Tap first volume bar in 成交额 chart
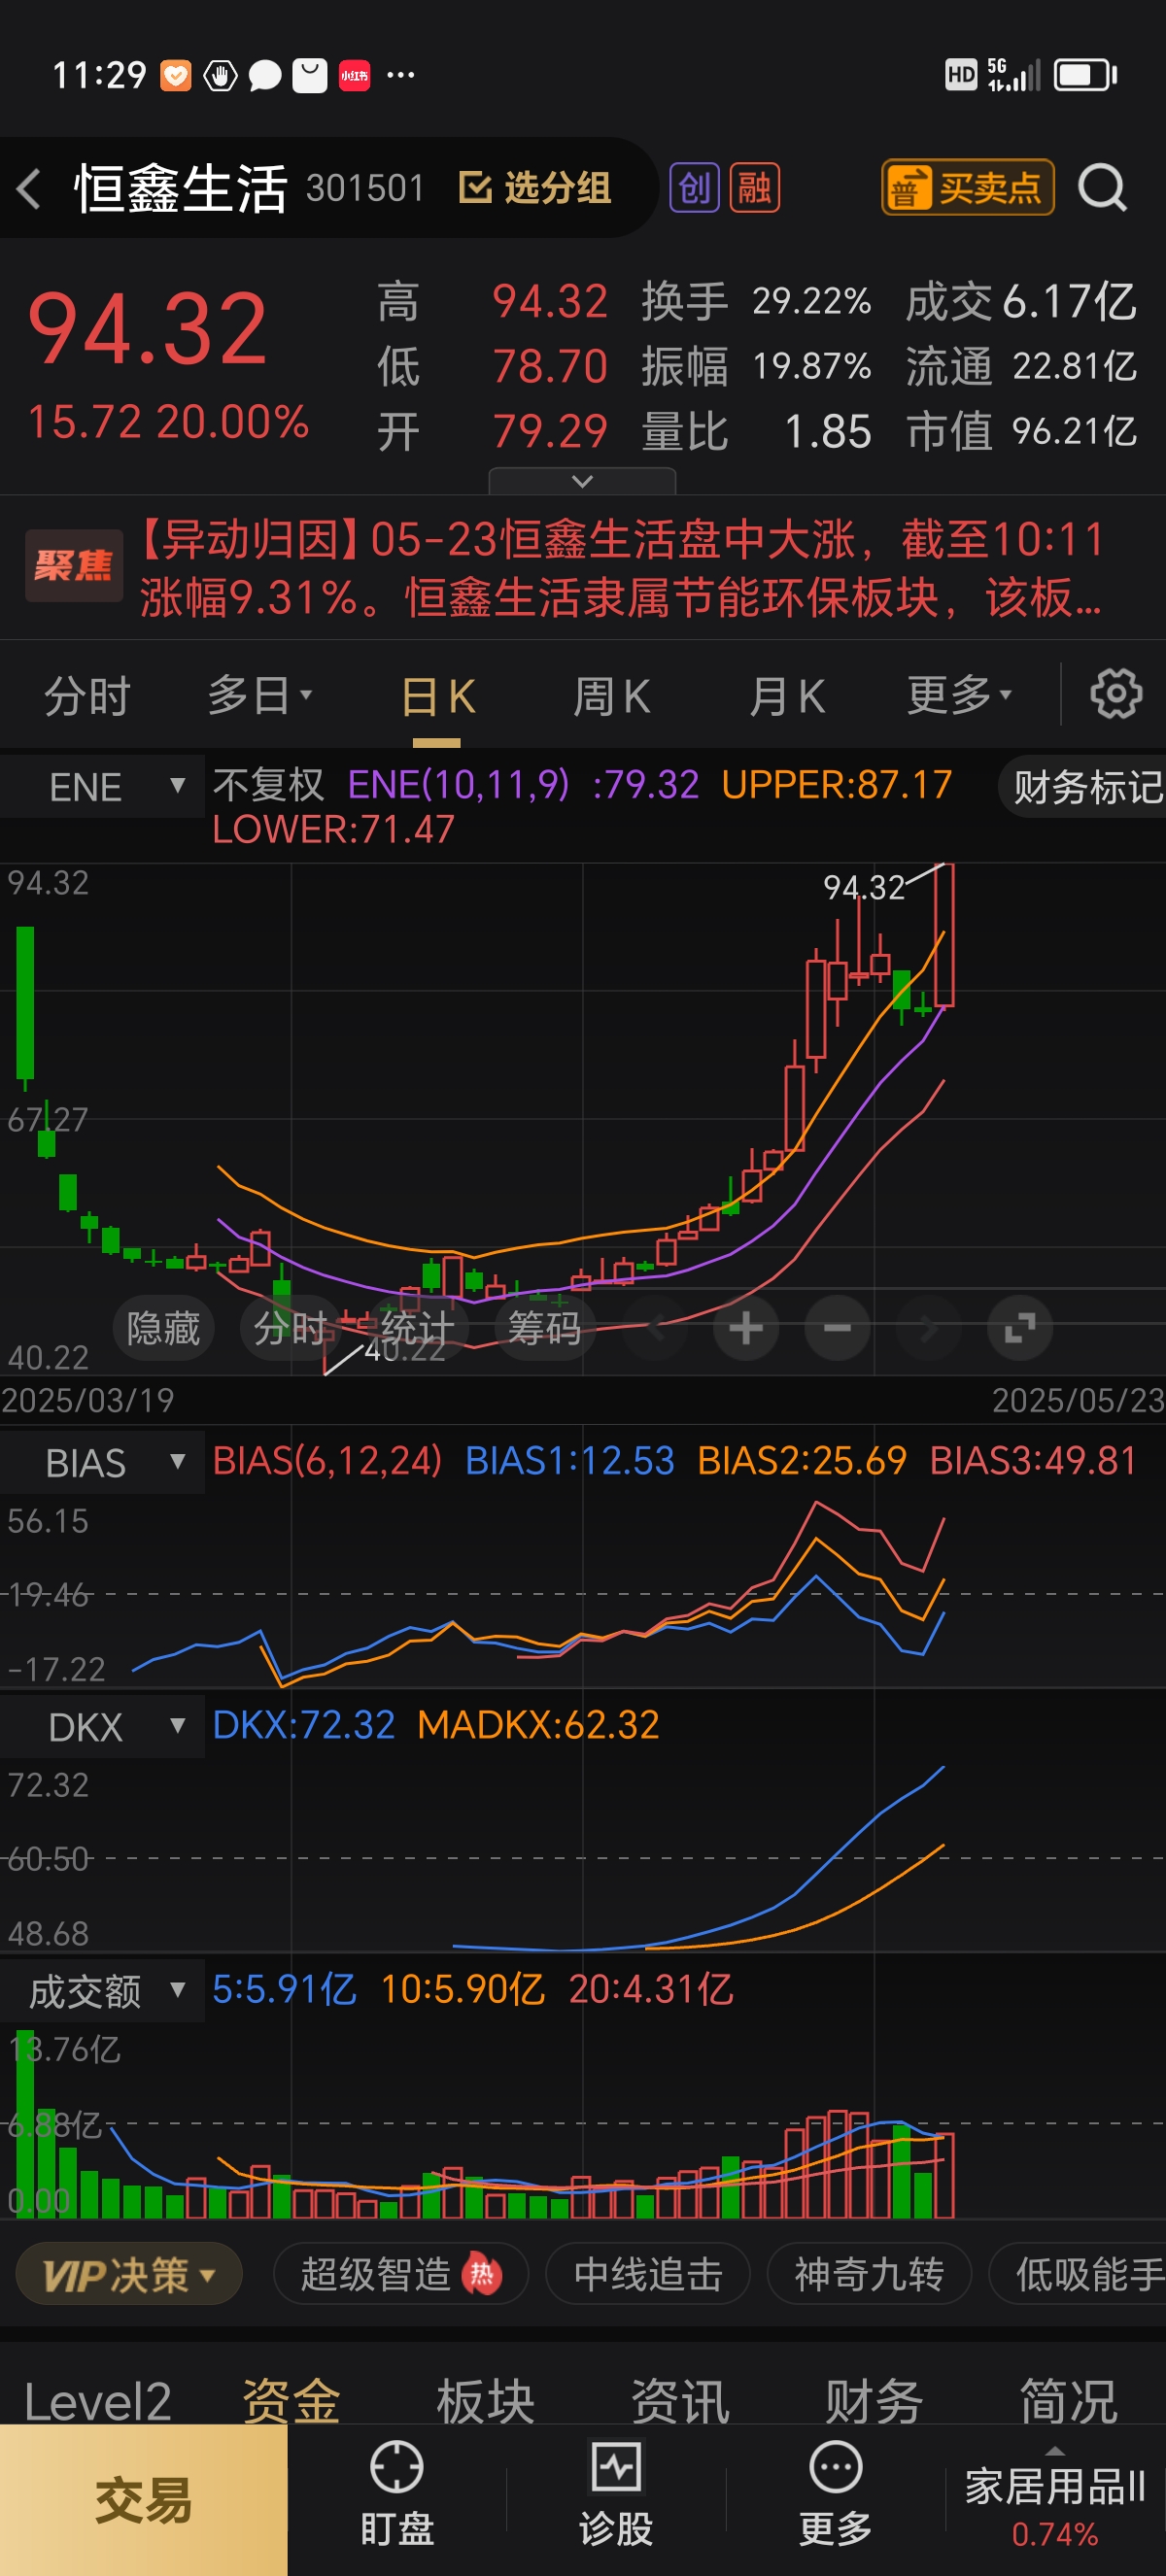This screenshot has height=2576, width=1166. coord(25,2124)
